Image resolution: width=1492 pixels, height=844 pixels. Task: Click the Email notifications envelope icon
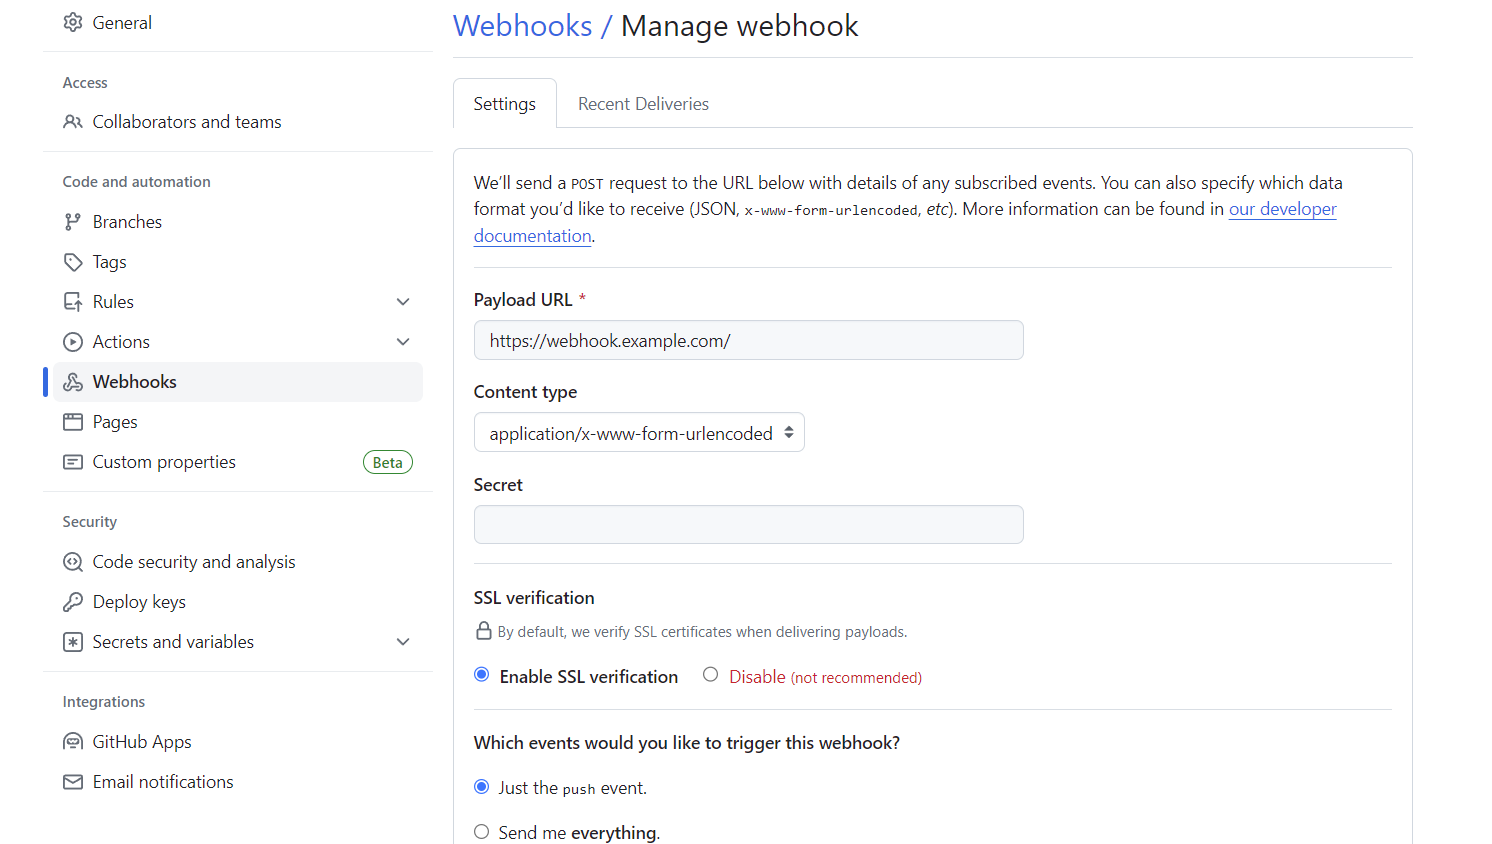click(73, 782)
